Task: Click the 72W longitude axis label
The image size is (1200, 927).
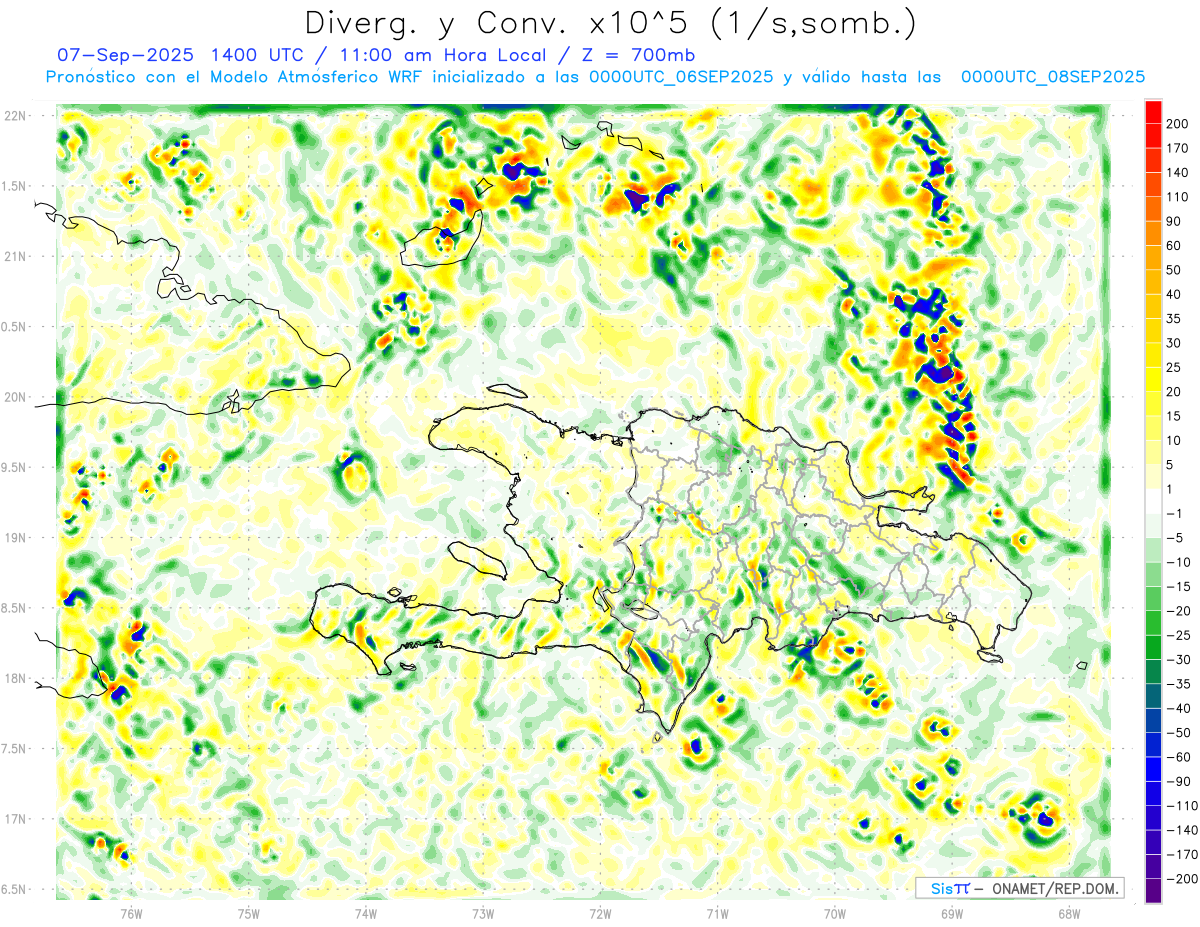Action: coord(600,912)
